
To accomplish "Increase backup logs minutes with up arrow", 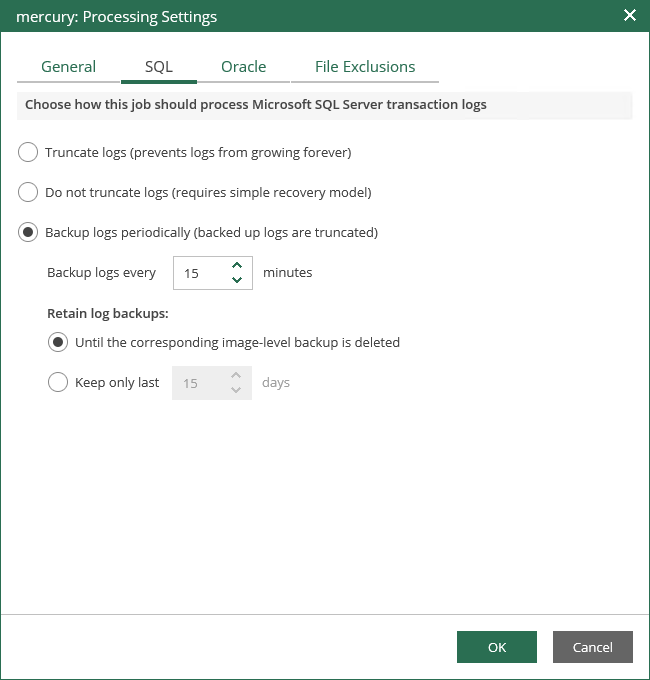I will [x=237, y=265].
